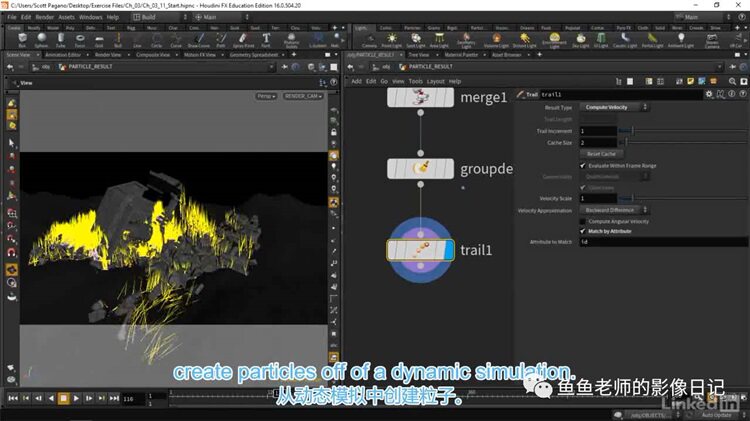Select the Null shelf tool
750x421 pixels.
(x=118, y=40)
